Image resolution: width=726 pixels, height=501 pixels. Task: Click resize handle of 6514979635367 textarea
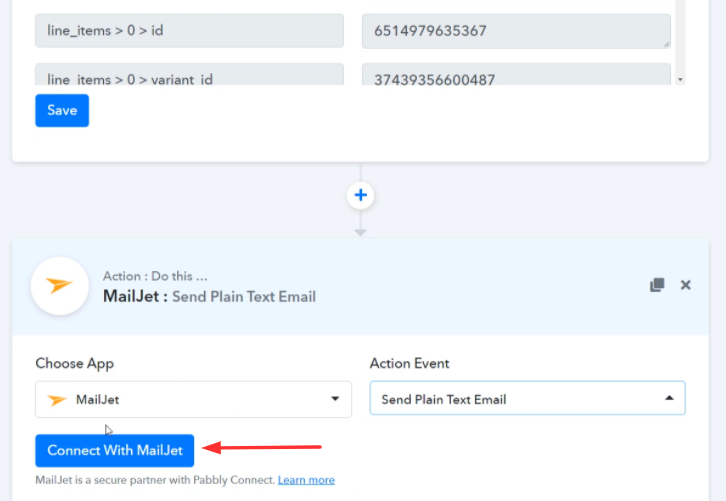(x=666, y=44)
